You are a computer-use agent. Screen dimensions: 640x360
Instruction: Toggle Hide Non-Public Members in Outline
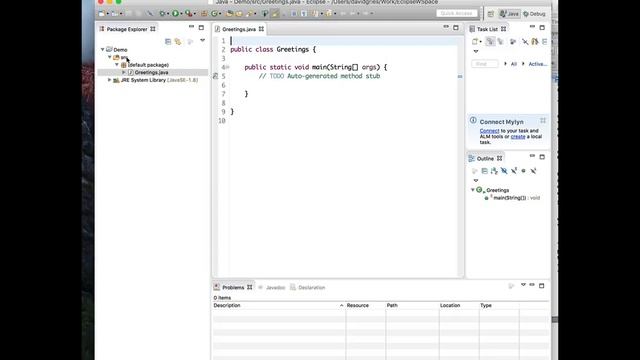524,171
